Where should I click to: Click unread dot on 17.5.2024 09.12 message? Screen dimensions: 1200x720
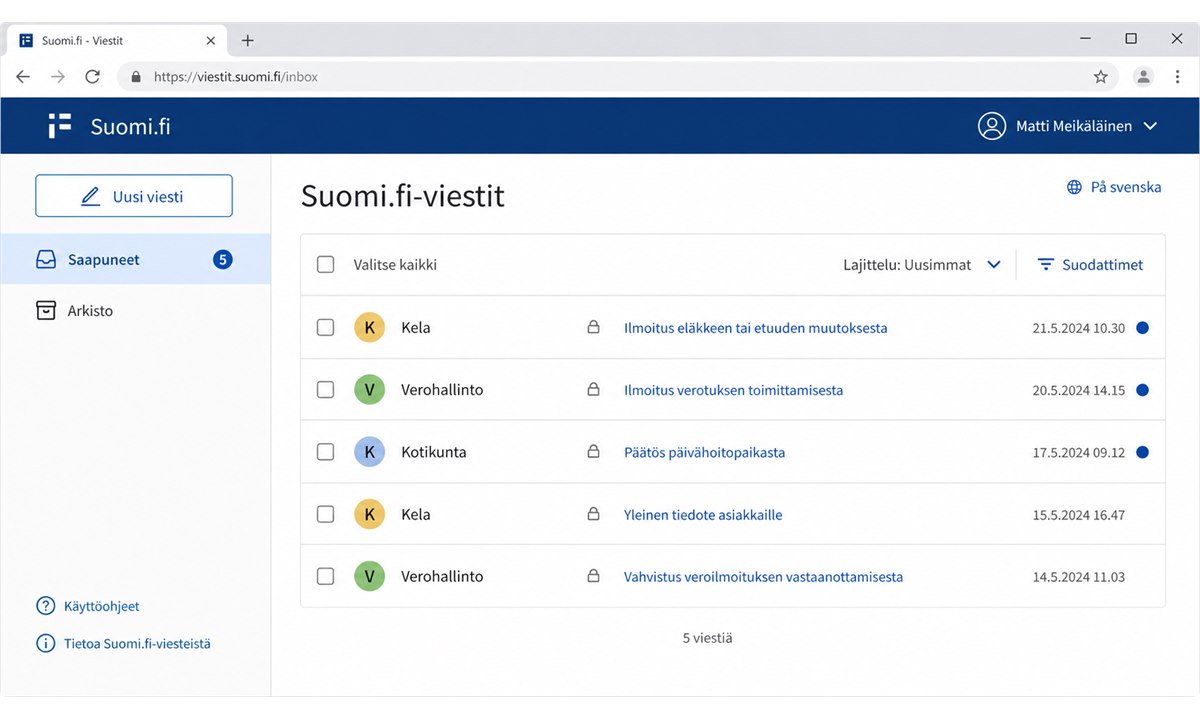[1143, 452]
